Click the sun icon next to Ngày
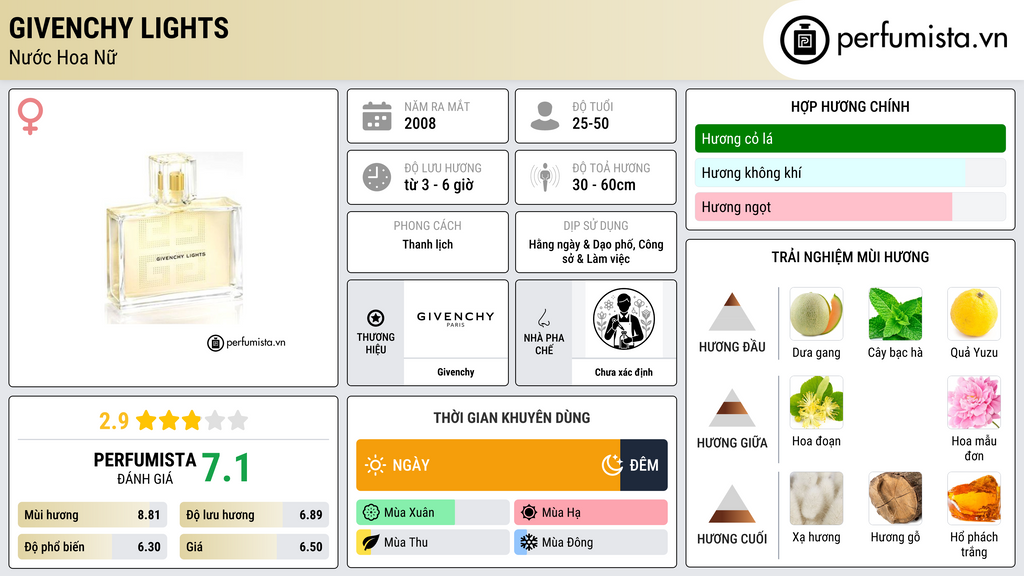Screen dimensions: 1024x576 coord(375,465)
